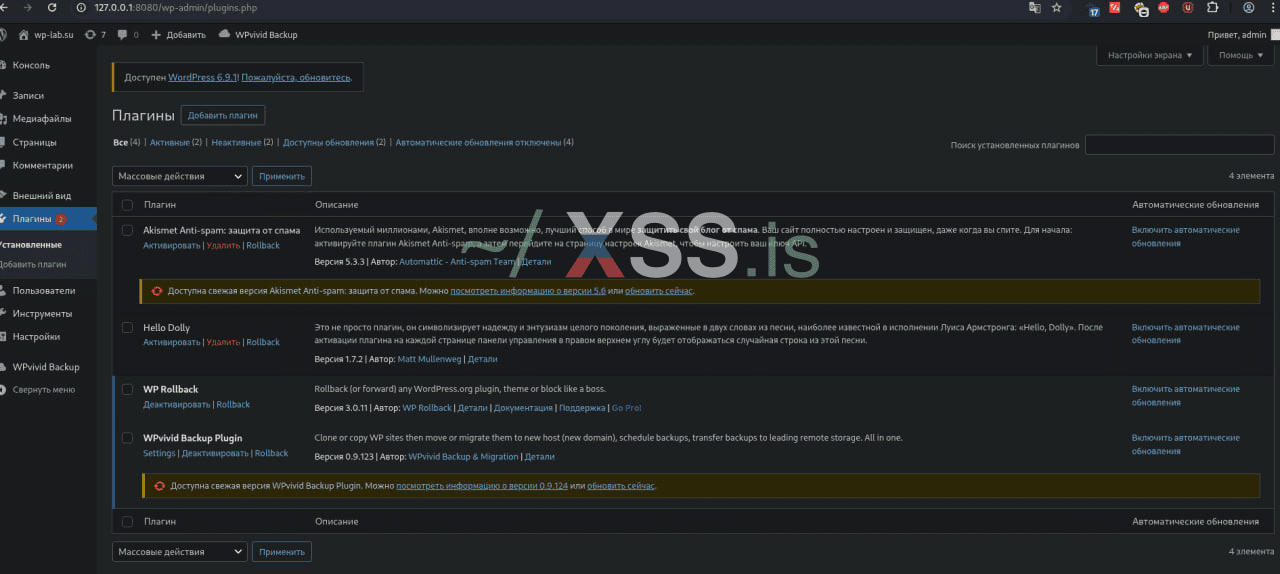Enable automatic updates for Hello Dolly
Viewport: 1280px width, 574px height.
coord(1185,334)
